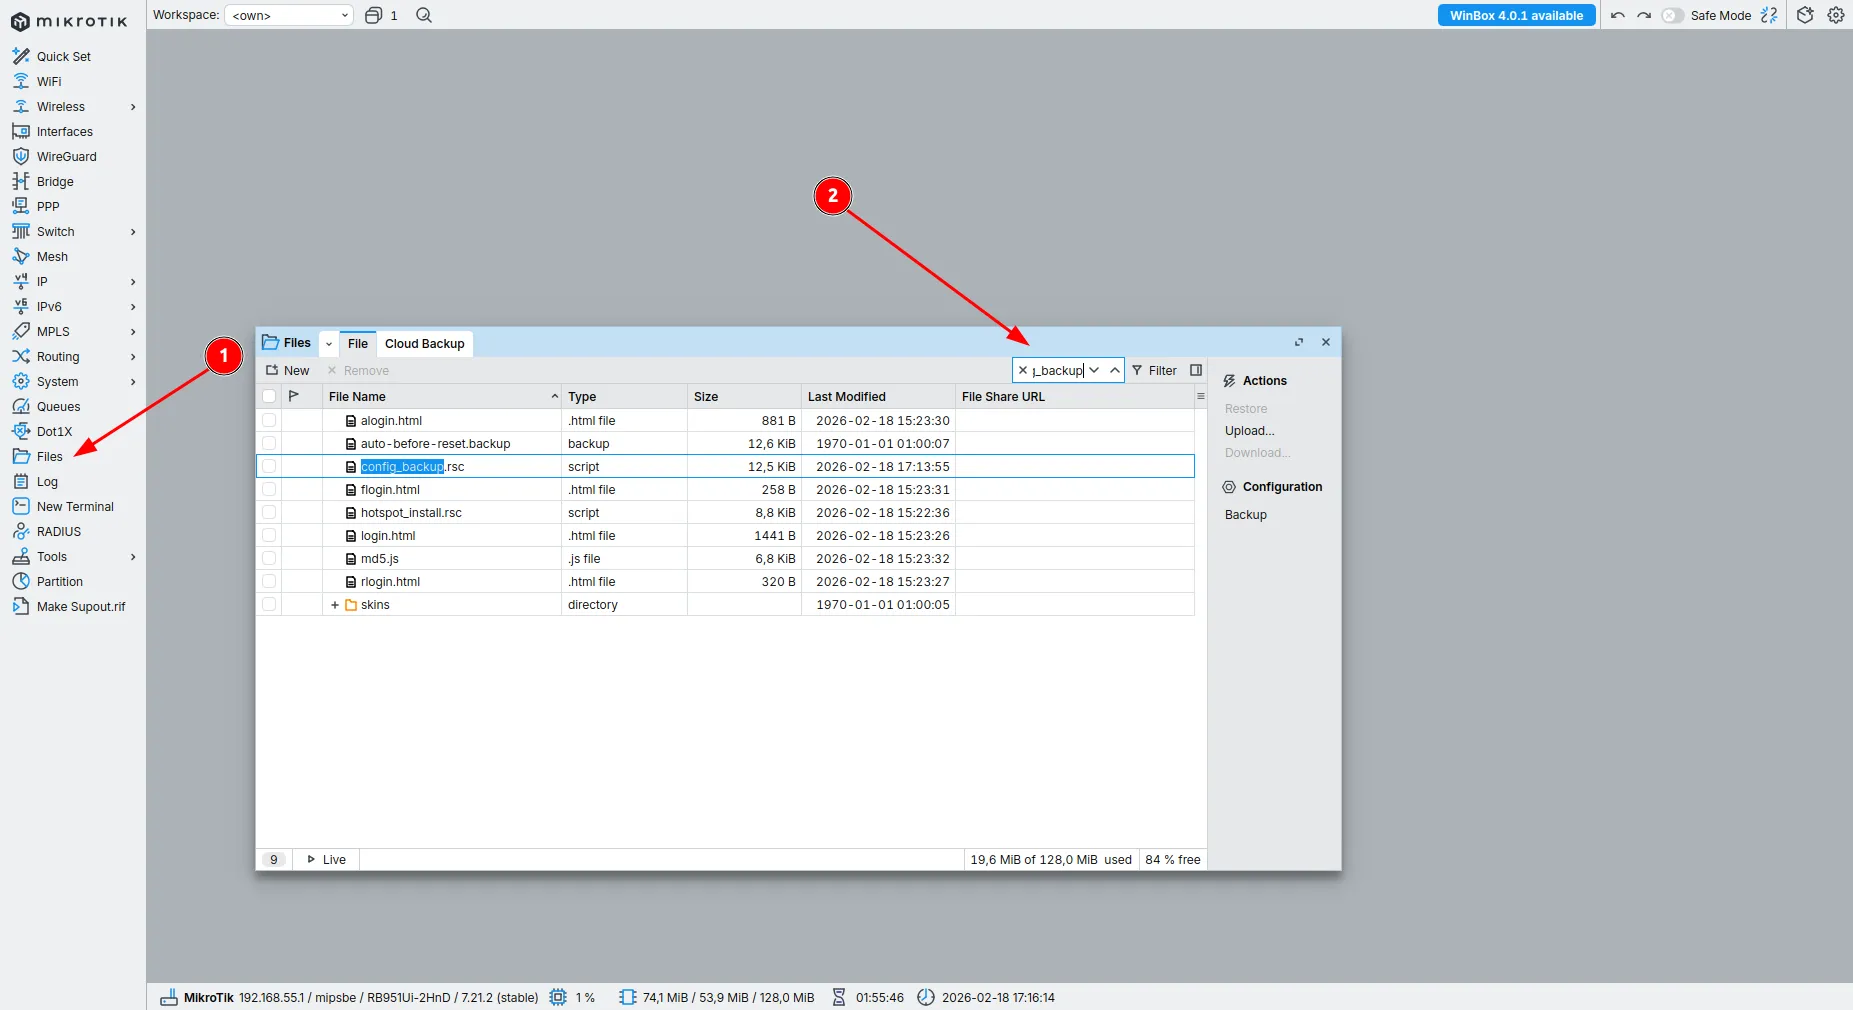The image size is (1853, 1010).
Task: Open the global search magnifier
Action: [424, 15]
